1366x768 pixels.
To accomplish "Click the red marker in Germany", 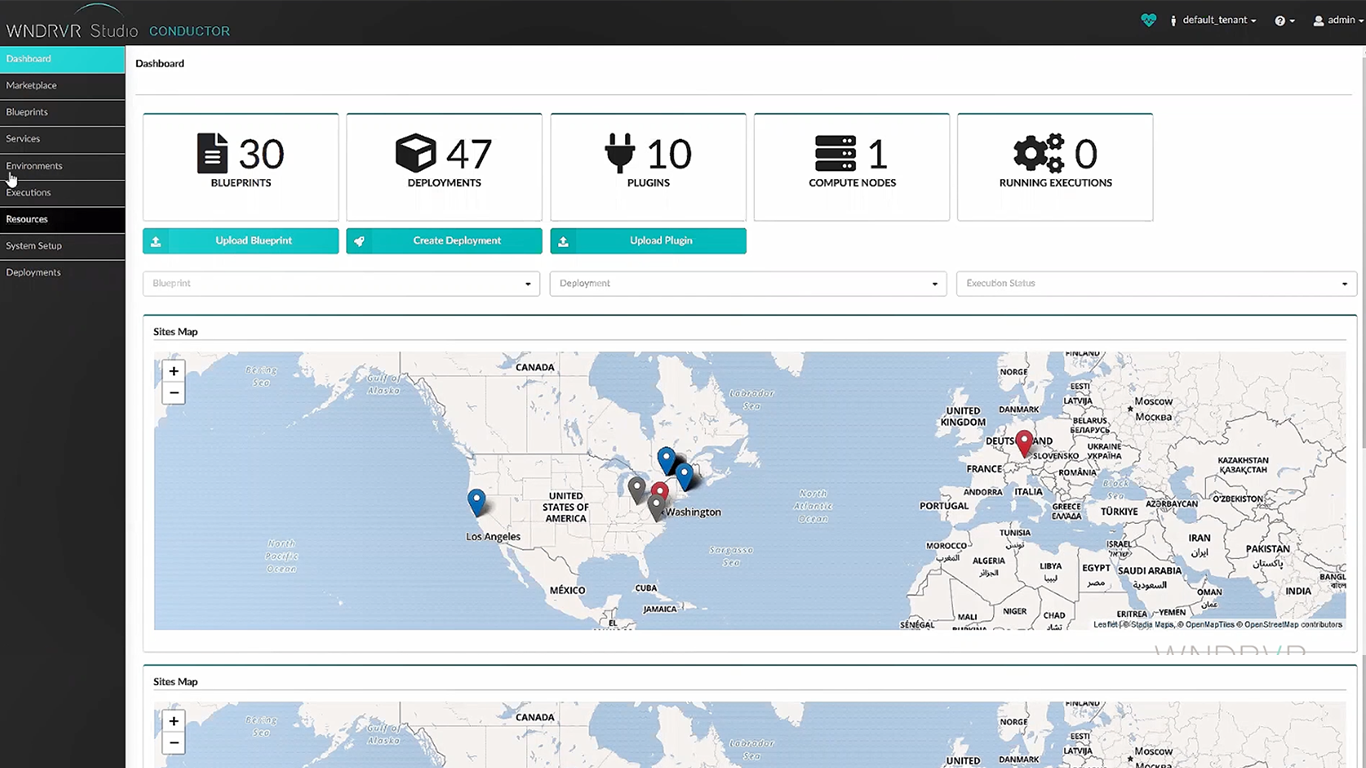I will pyautogui.click(x=1024, y=443).
